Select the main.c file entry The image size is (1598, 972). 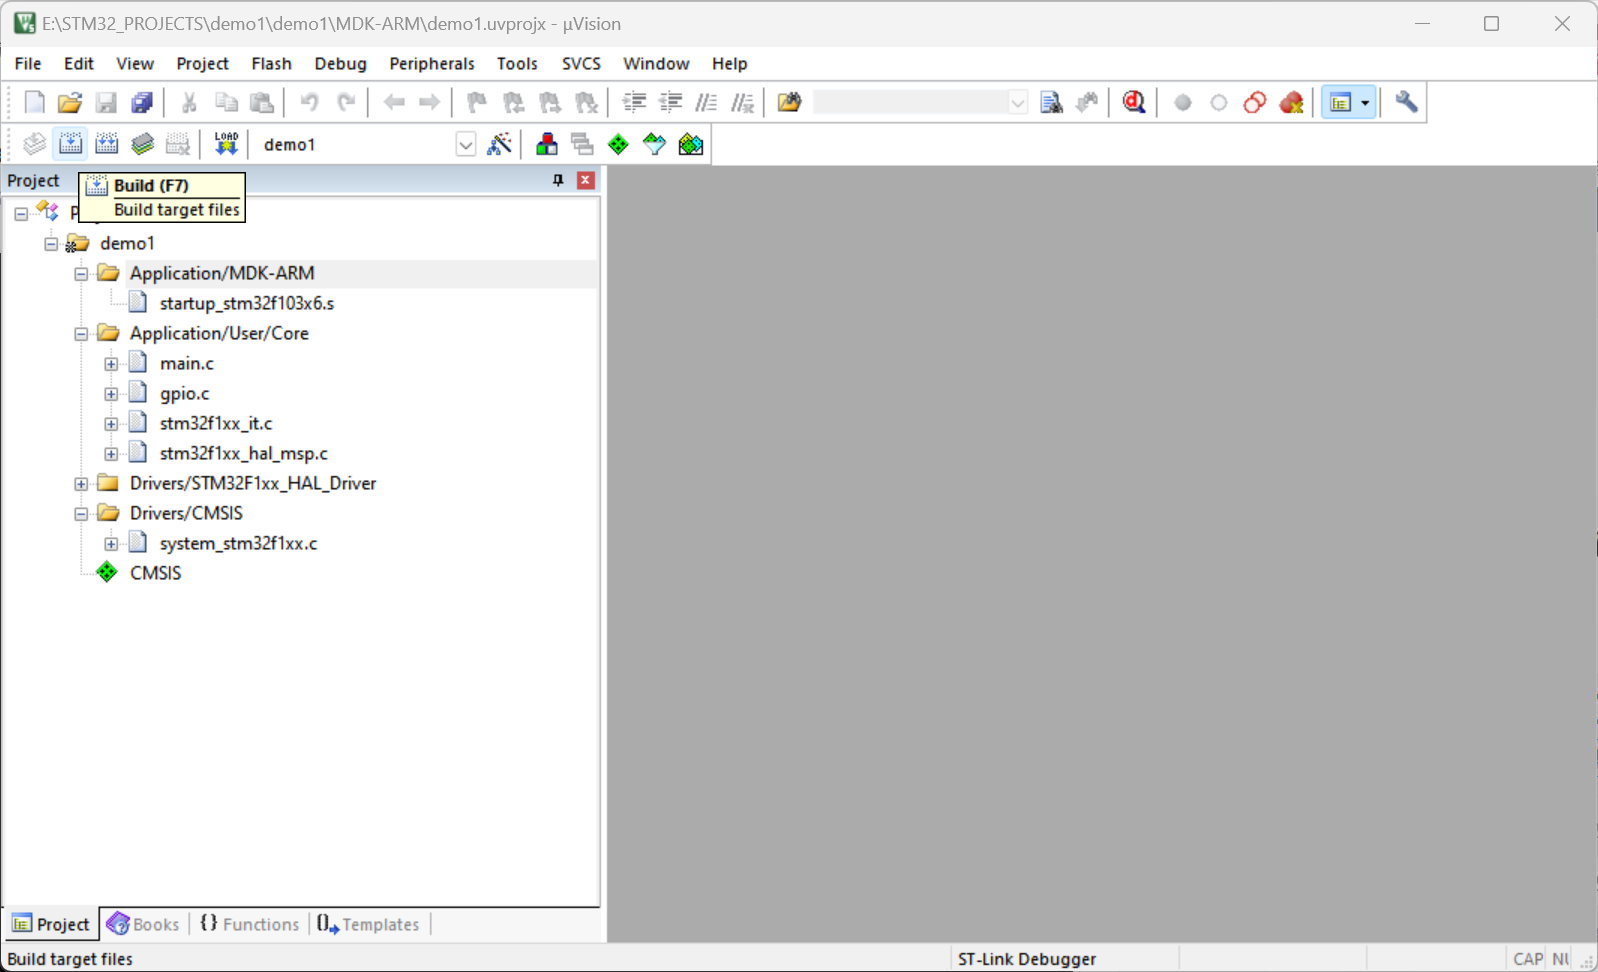(x=186, y=363)
